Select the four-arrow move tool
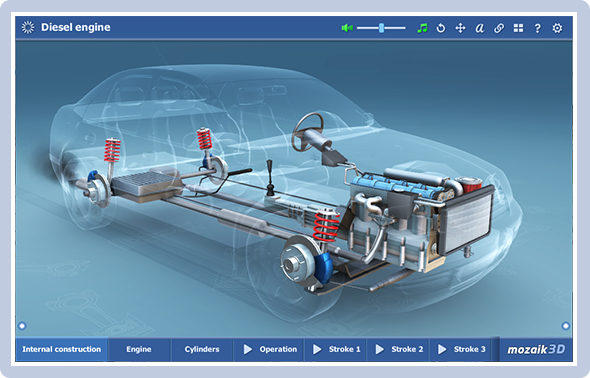Image resolution: width=590 pixels, height=378 pixels. coord(460,28)
